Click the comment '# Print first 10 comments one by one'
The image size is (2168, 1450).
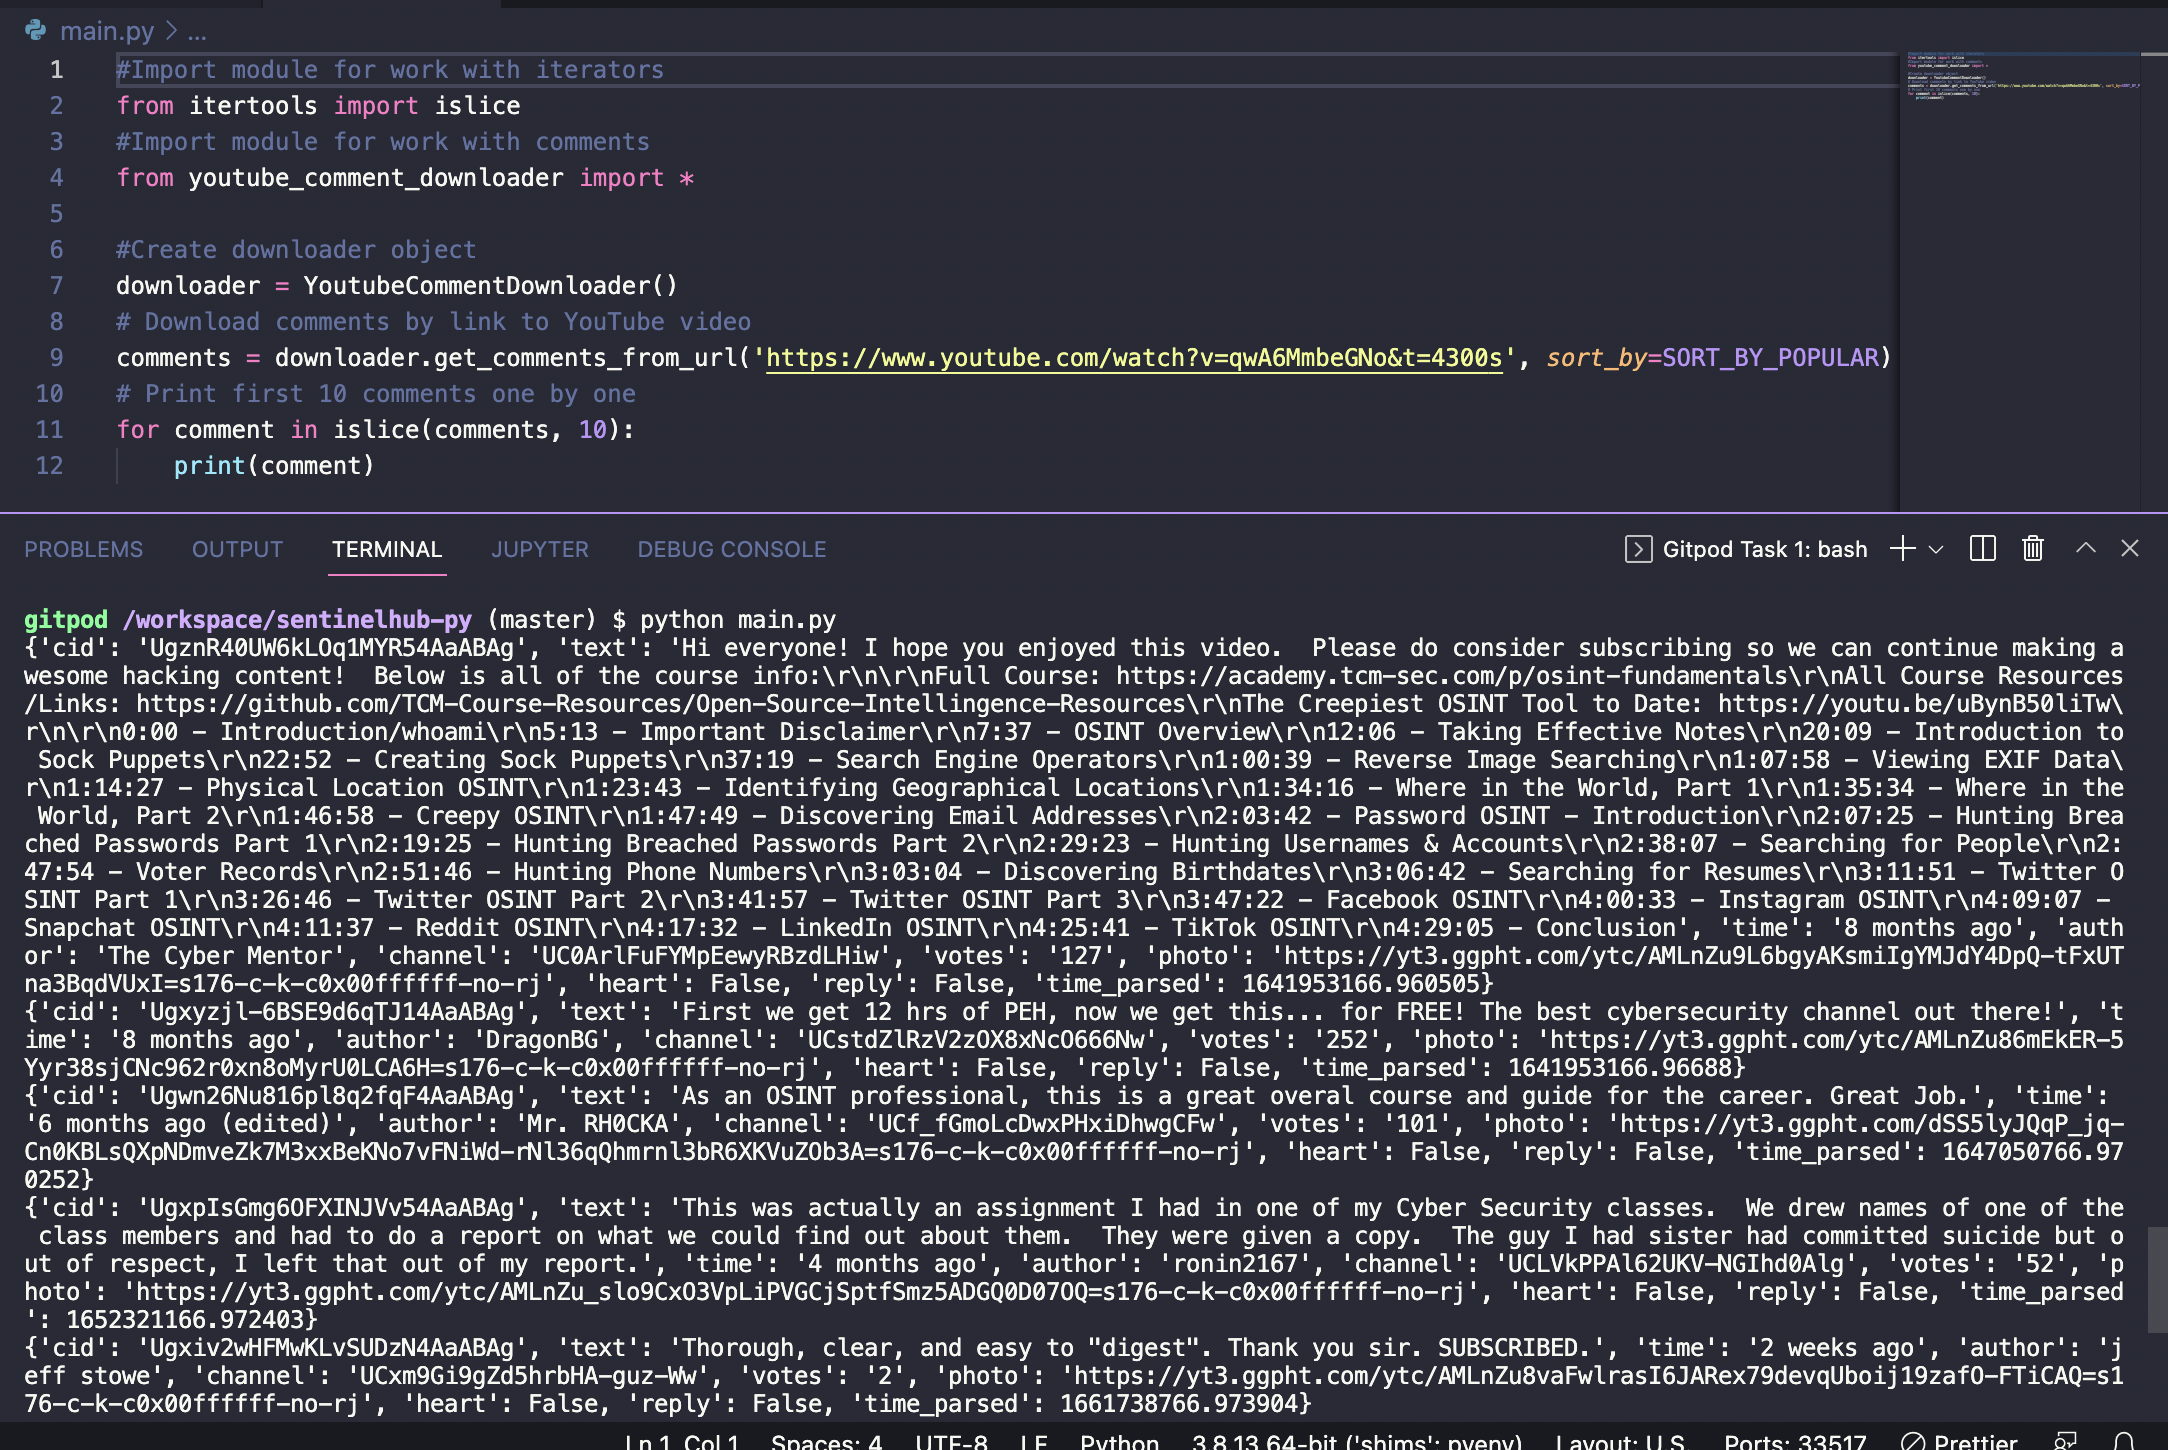coord(376,394)
